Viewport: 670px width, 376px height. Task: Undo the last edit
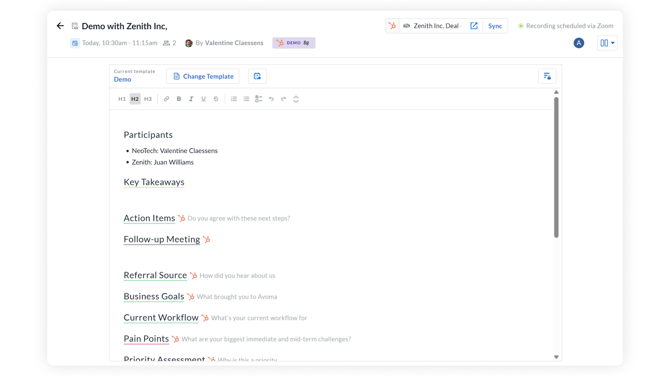click(271, 99)
